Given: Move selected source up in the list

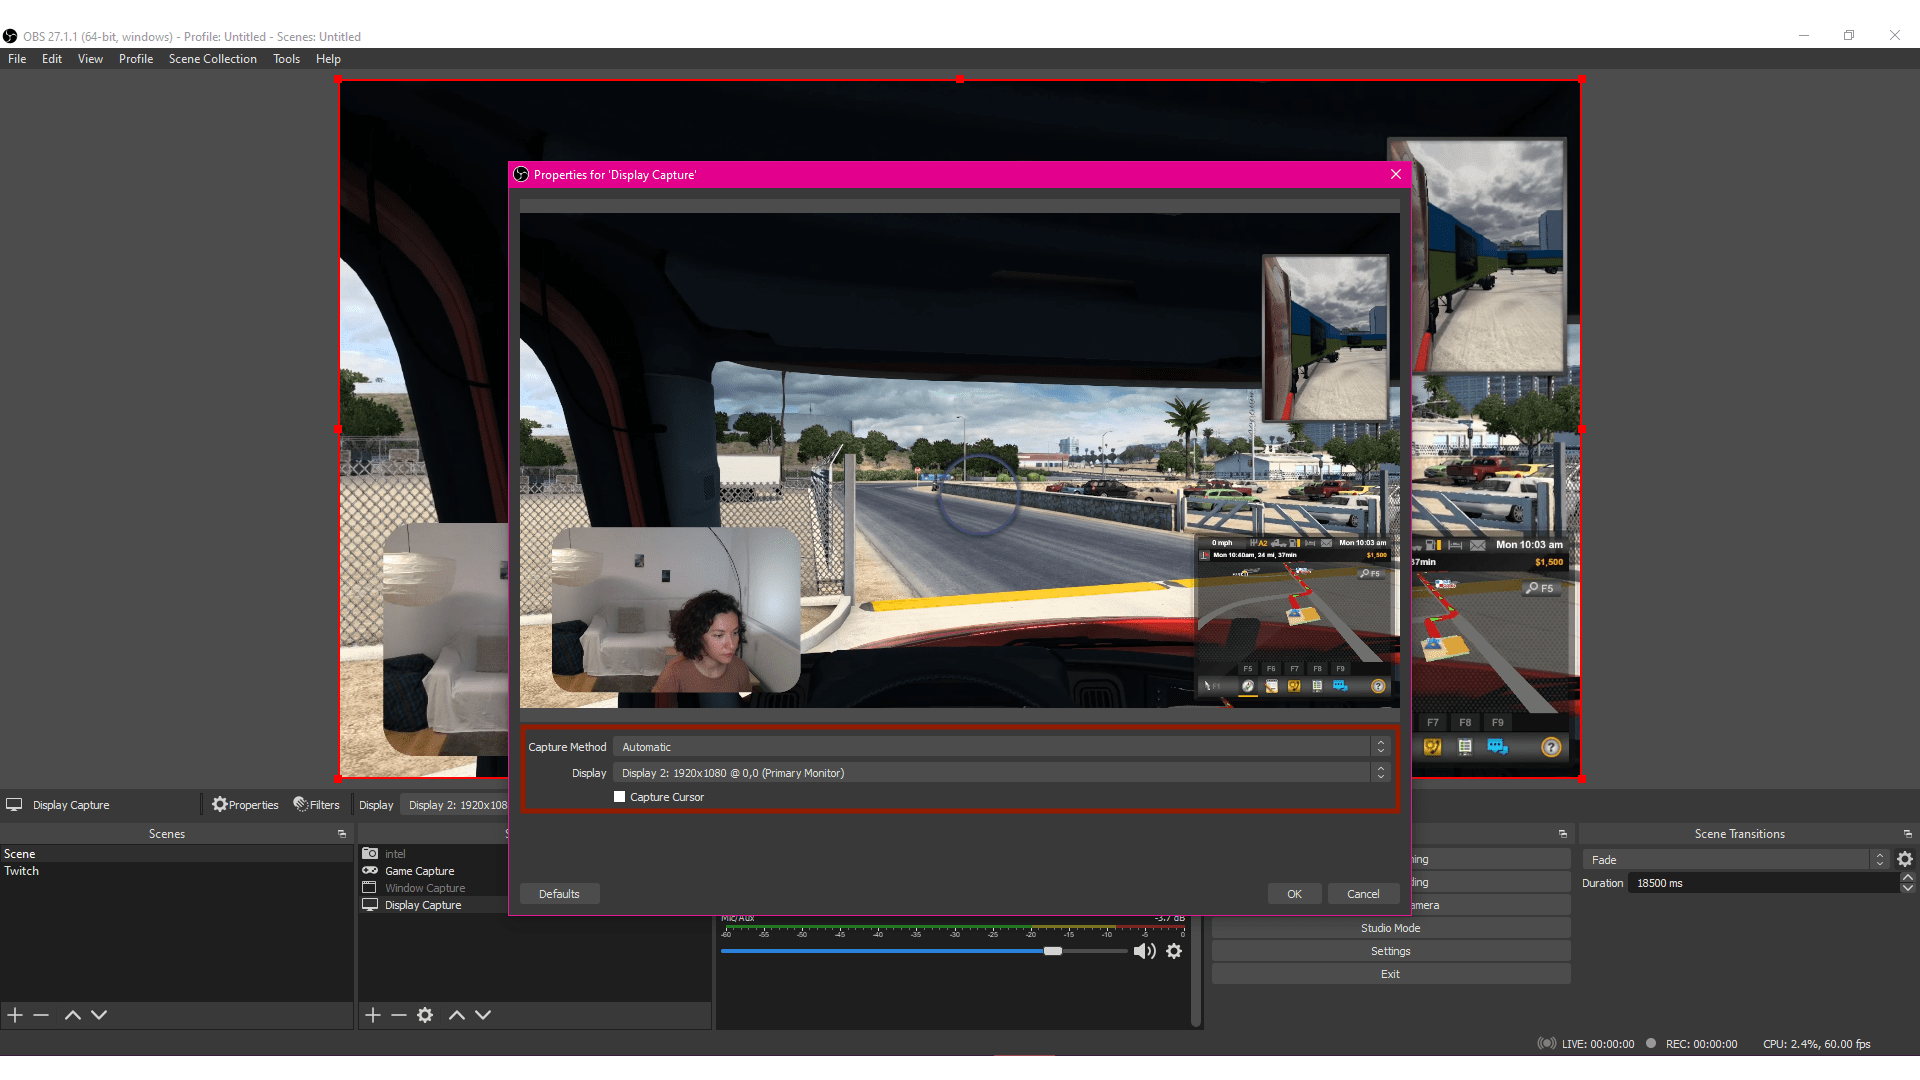Looking at the screenshot, I should pos(456,1014).
